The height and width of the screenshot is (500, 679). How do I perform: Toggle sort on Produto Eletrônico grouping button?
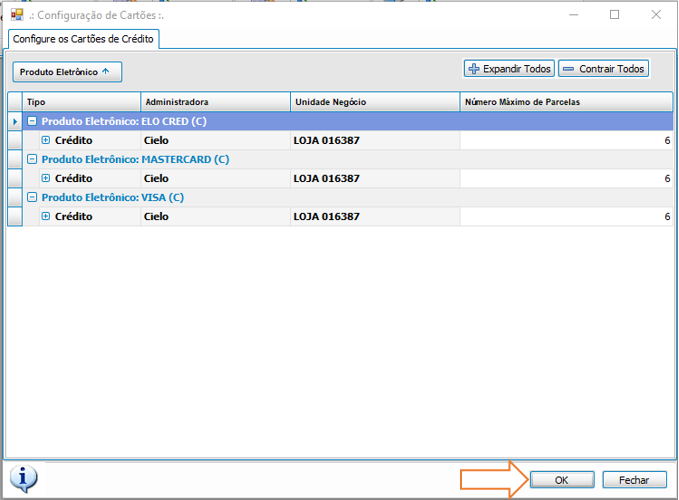click(x=67, y=72)
